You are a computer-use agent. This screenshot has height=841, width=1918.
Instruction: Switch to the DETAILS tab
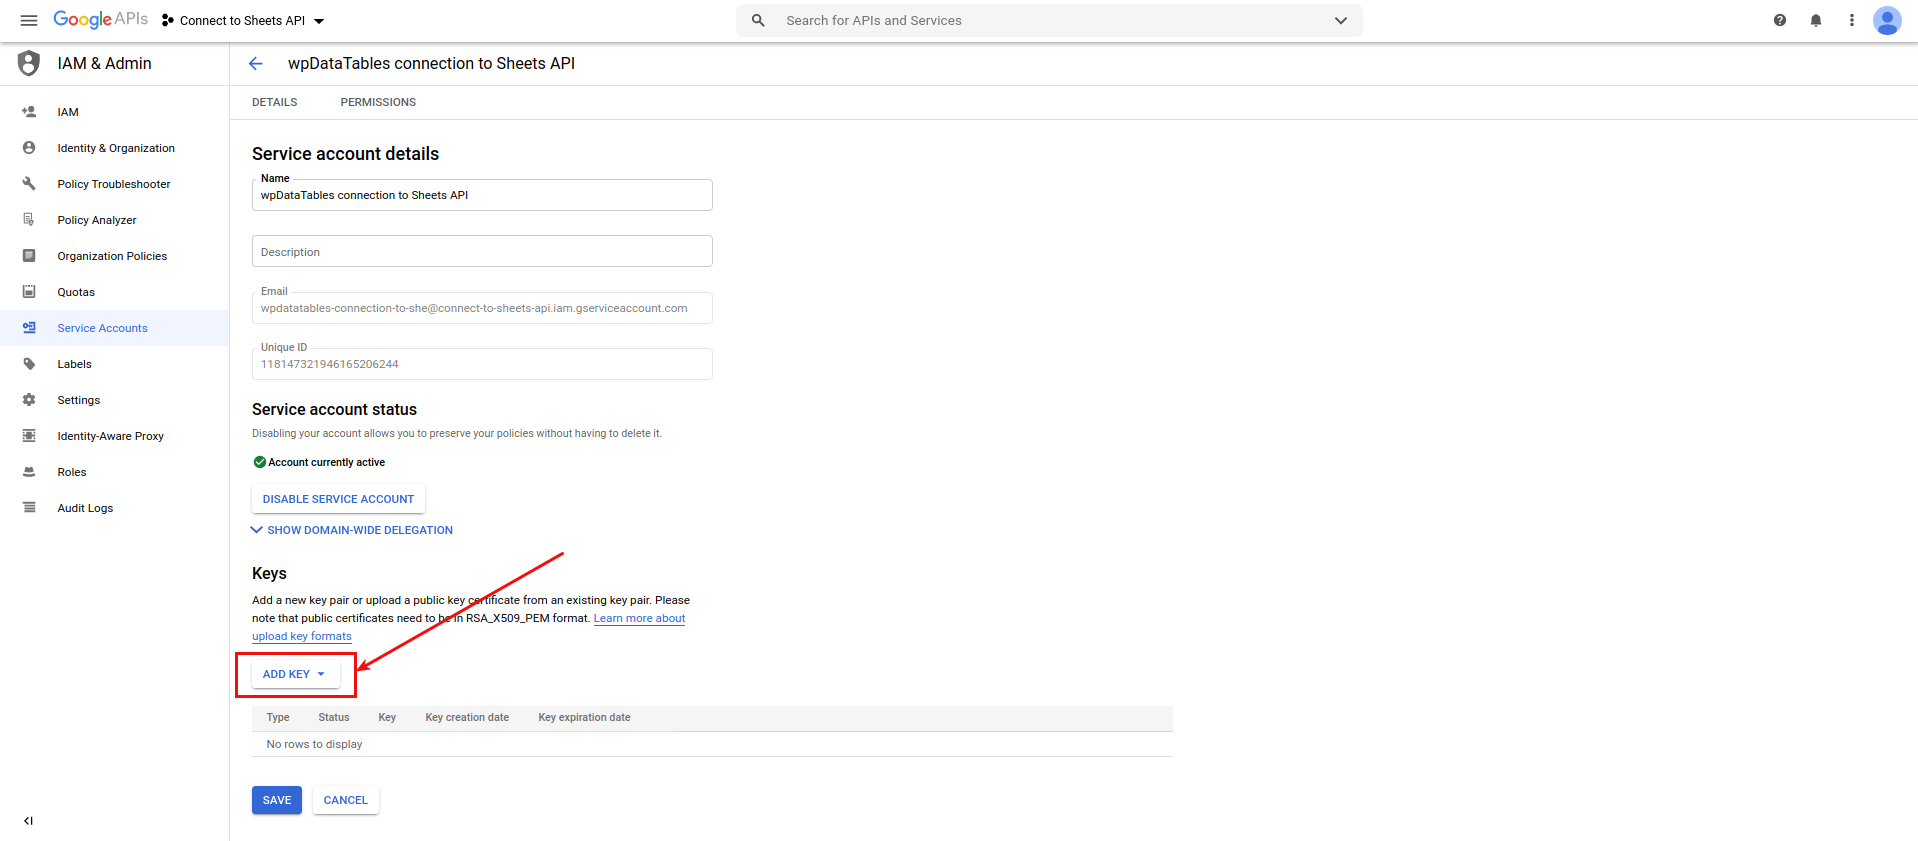point(275,102)
